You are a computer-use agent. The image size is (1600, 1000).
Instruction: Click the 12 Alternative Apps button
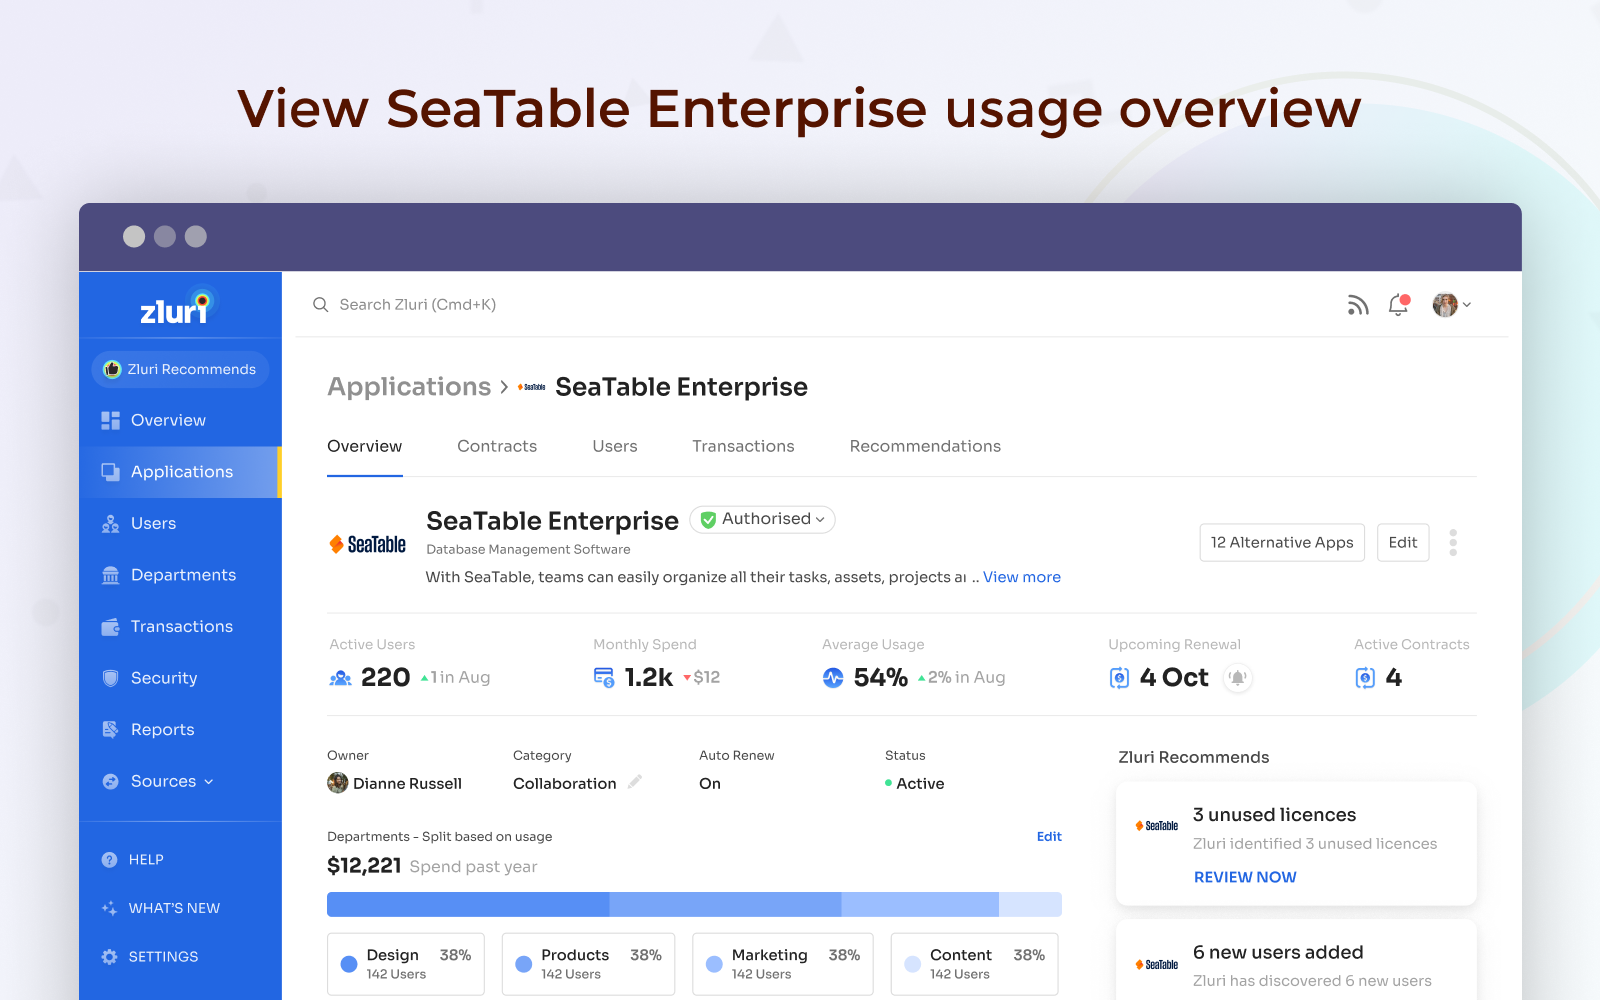1282,542
